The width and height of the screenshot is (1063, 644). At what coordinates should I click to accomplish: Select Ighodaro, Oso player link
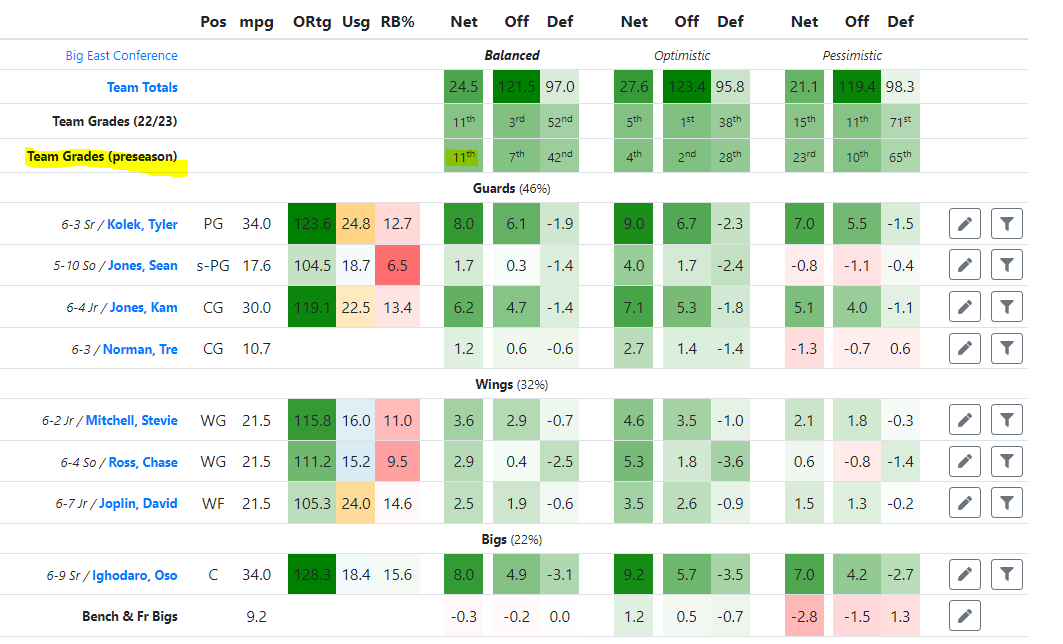(135, 576)
